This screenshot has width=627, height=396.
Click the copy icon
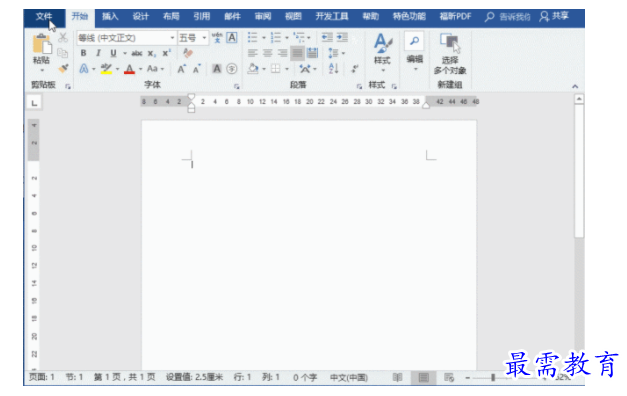63,53
